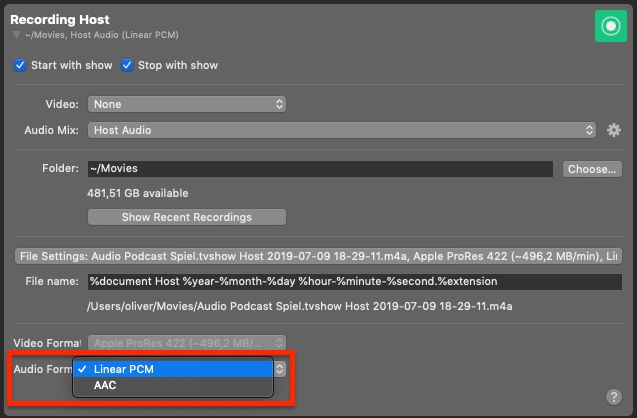This screenshot has height=418, width=637.
Task: Click the Recording Host title
Action: [60, 19]
